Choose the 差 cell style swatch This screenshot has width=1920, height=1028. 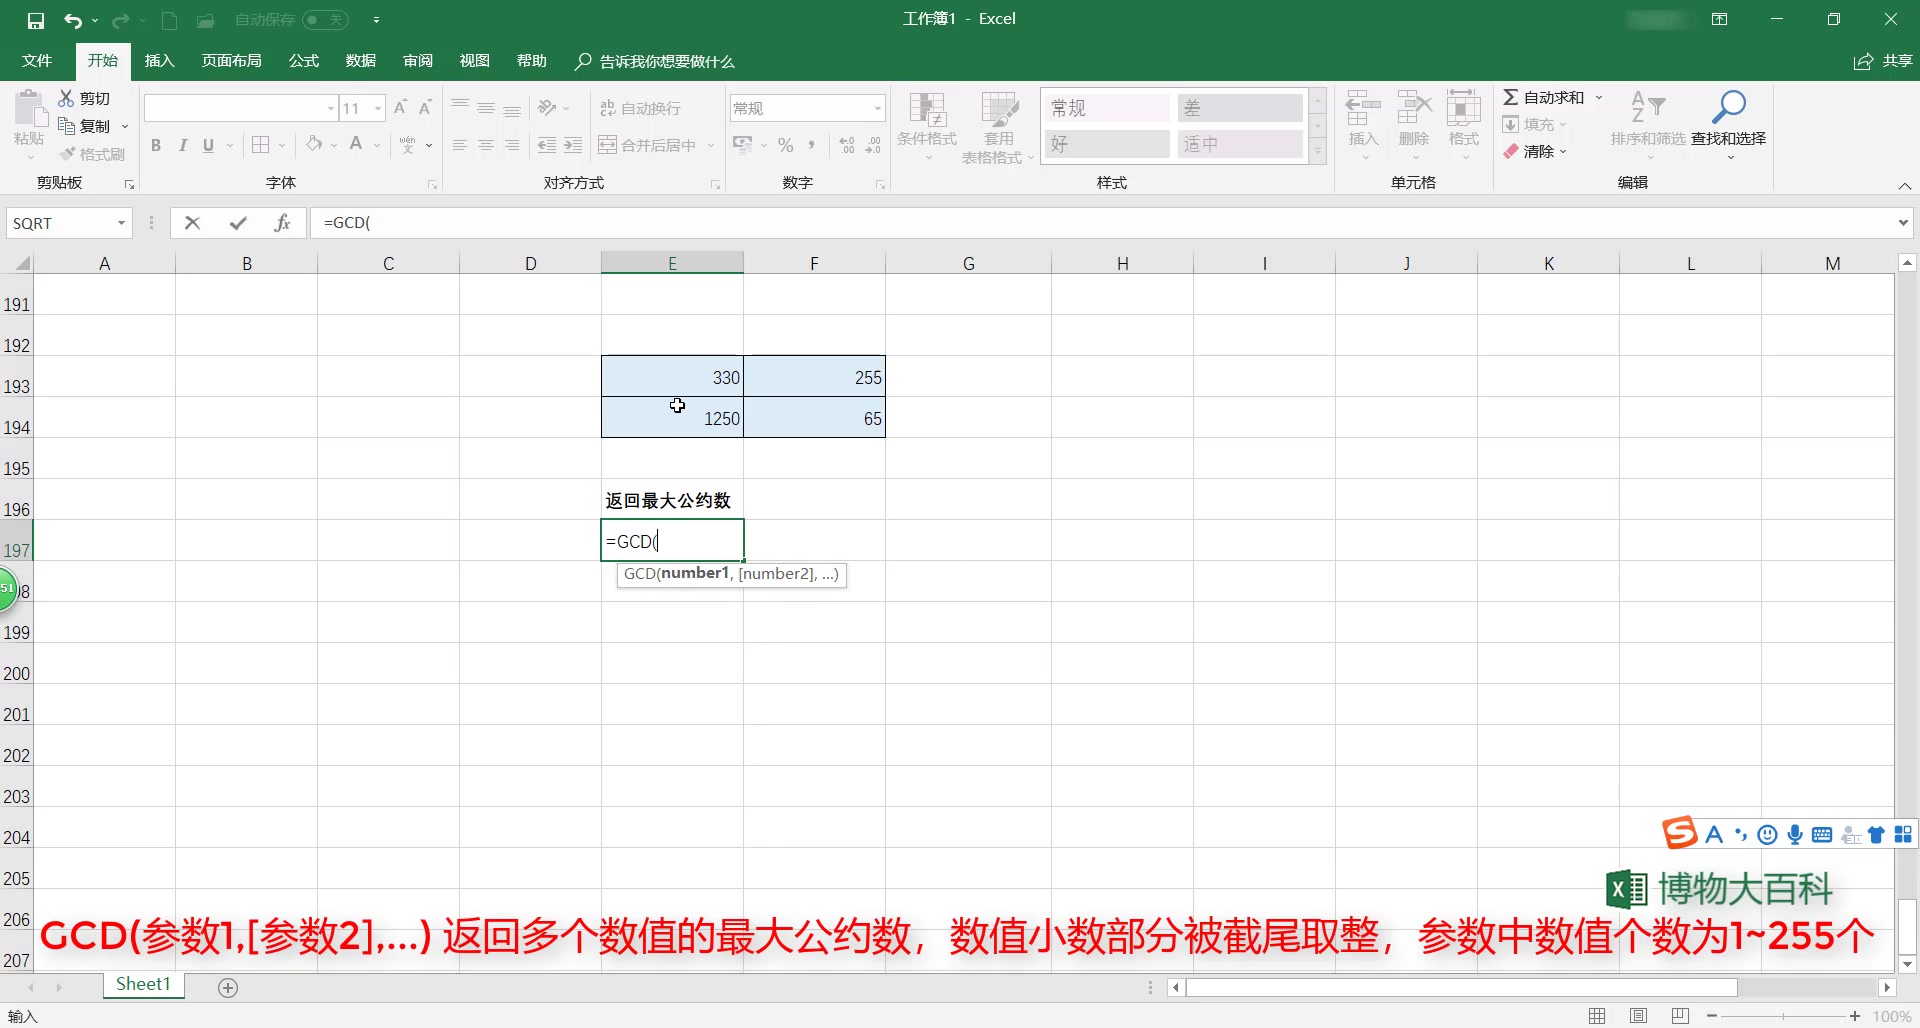click(x=1239, y=107)
